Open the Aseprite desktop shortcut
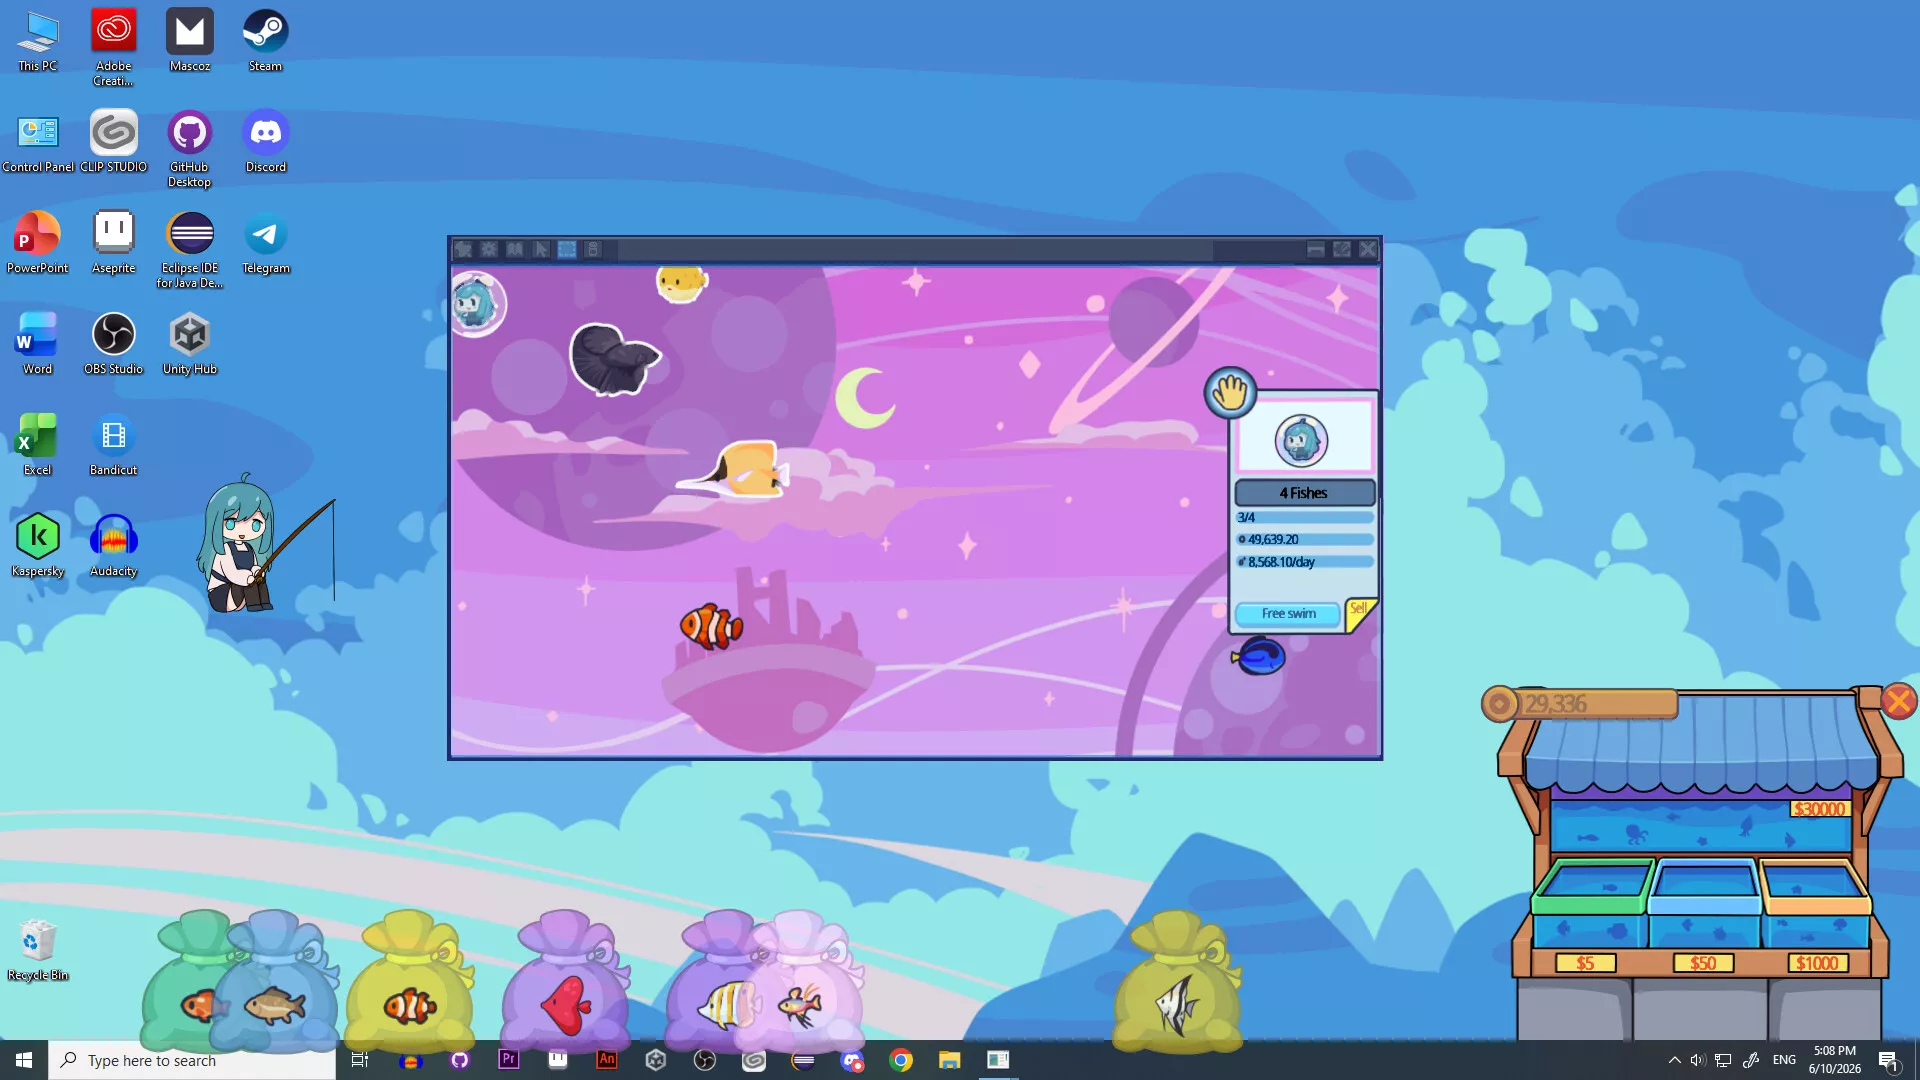The width and height of the screenshot is (1920, 1080). (113, 243)
